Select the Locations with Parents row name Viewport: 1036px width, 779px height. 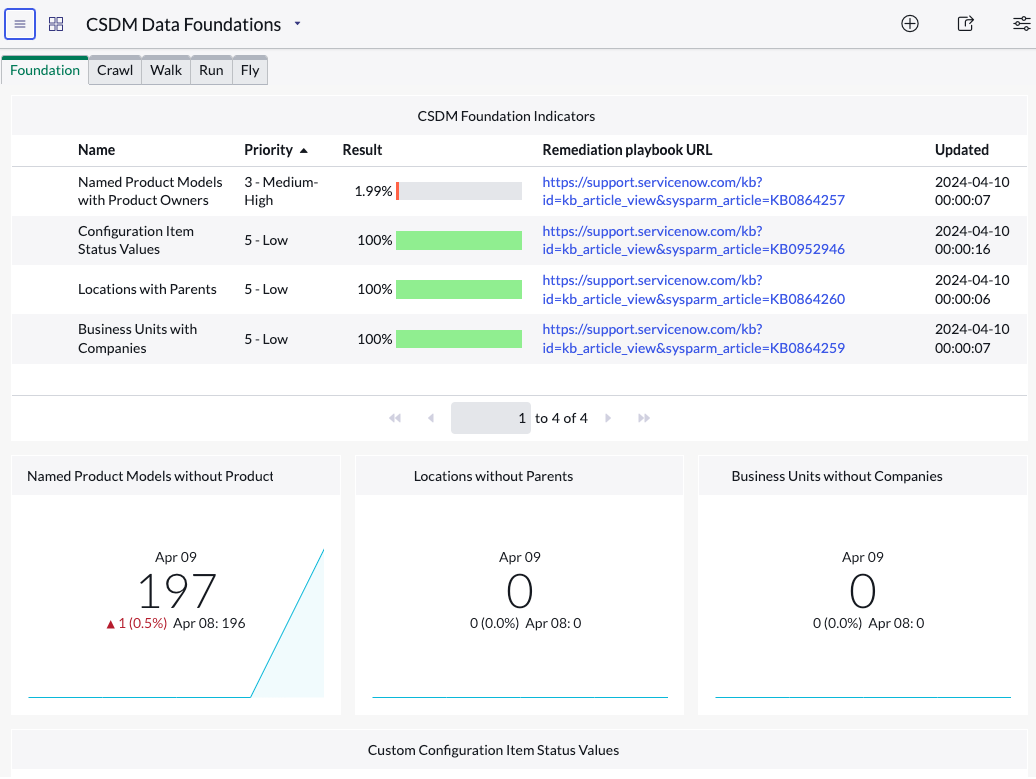pyautogui.click(x=147, y=289)
